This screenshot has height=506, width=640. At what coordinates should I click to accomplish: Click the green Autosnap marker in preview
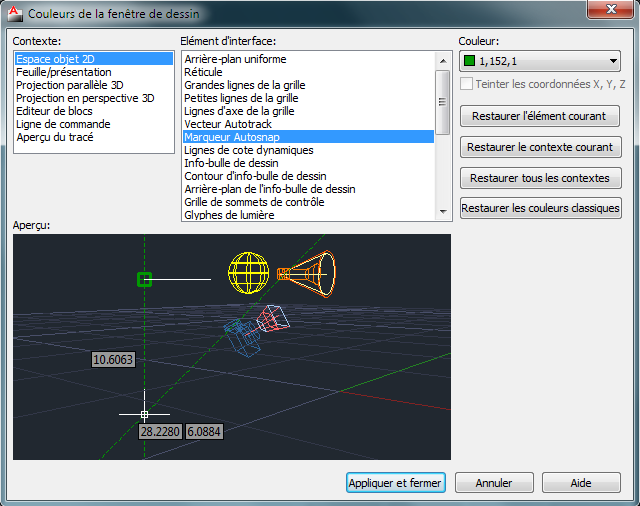144,279
